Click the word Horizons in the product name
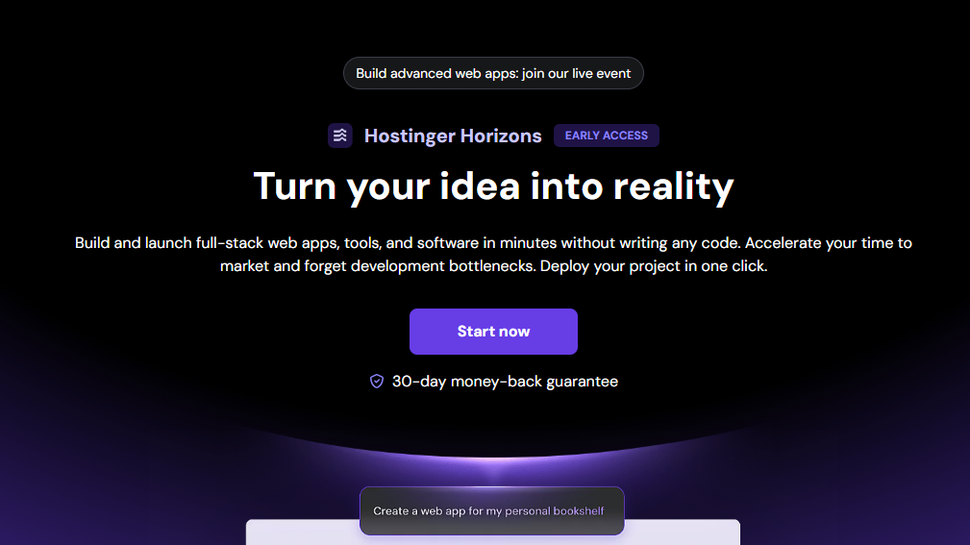 [500, 135]
